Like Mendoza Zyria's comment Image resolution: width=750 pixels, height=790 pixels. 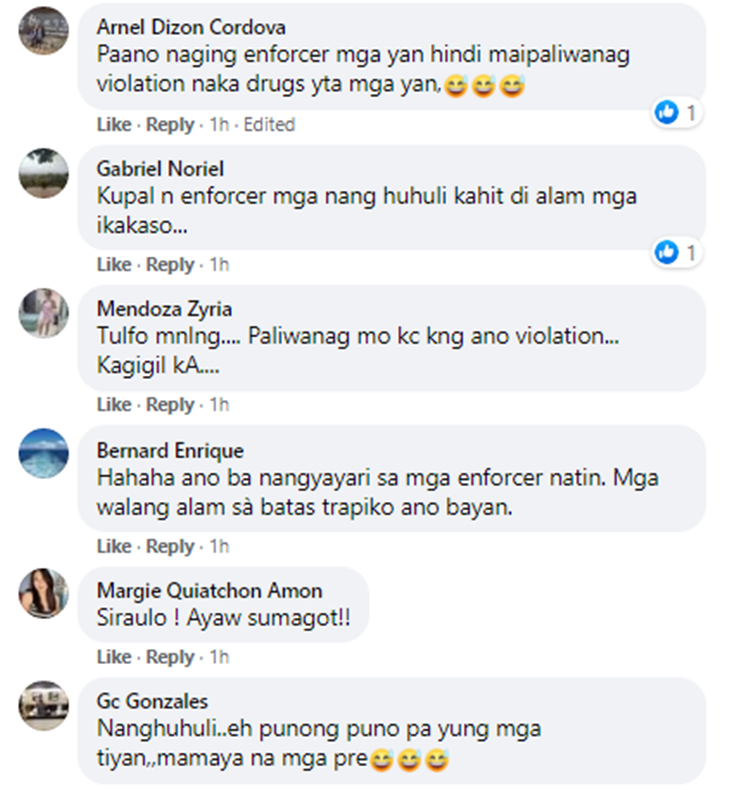[114, 405]
